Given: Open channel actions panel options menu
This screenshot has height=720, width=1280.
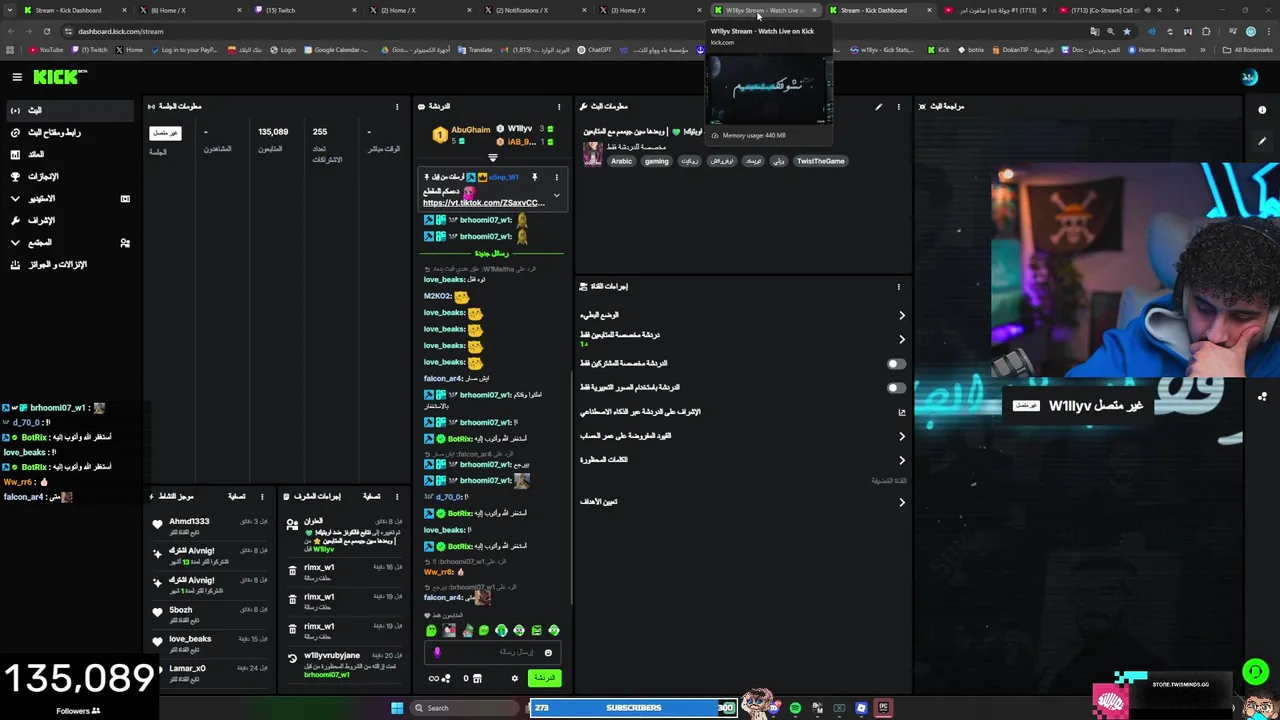Looking at the screenshot, I should click(x=899, y=287).
